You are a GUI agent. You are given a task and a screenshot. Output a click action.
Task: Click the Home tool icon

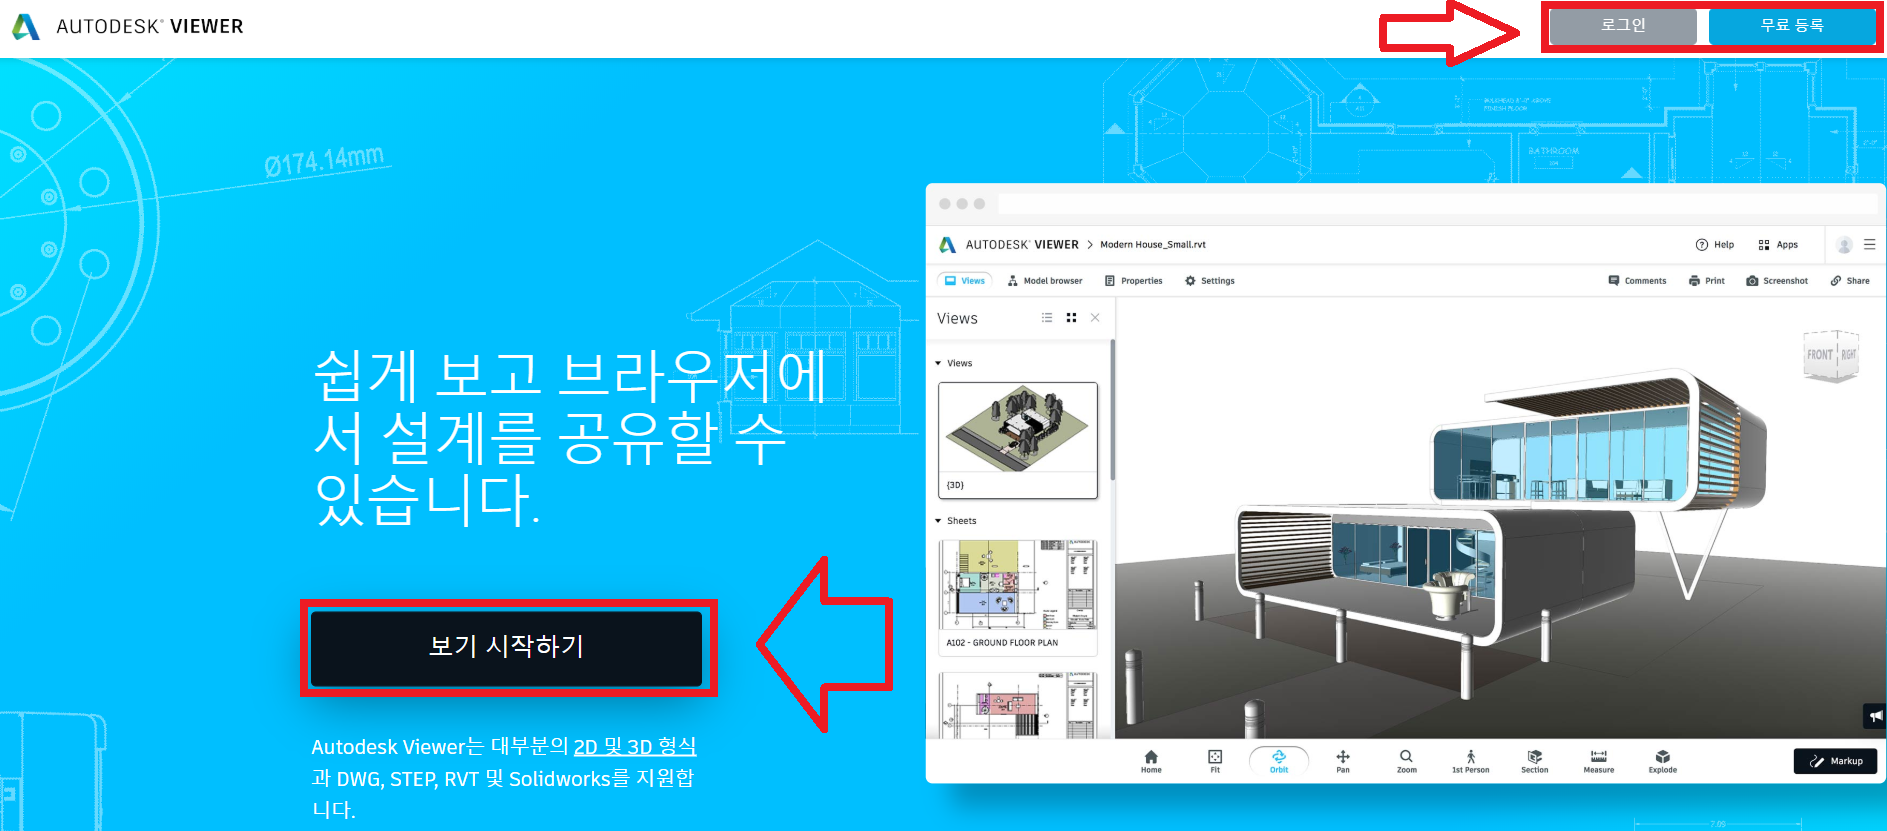point(1151,761)
